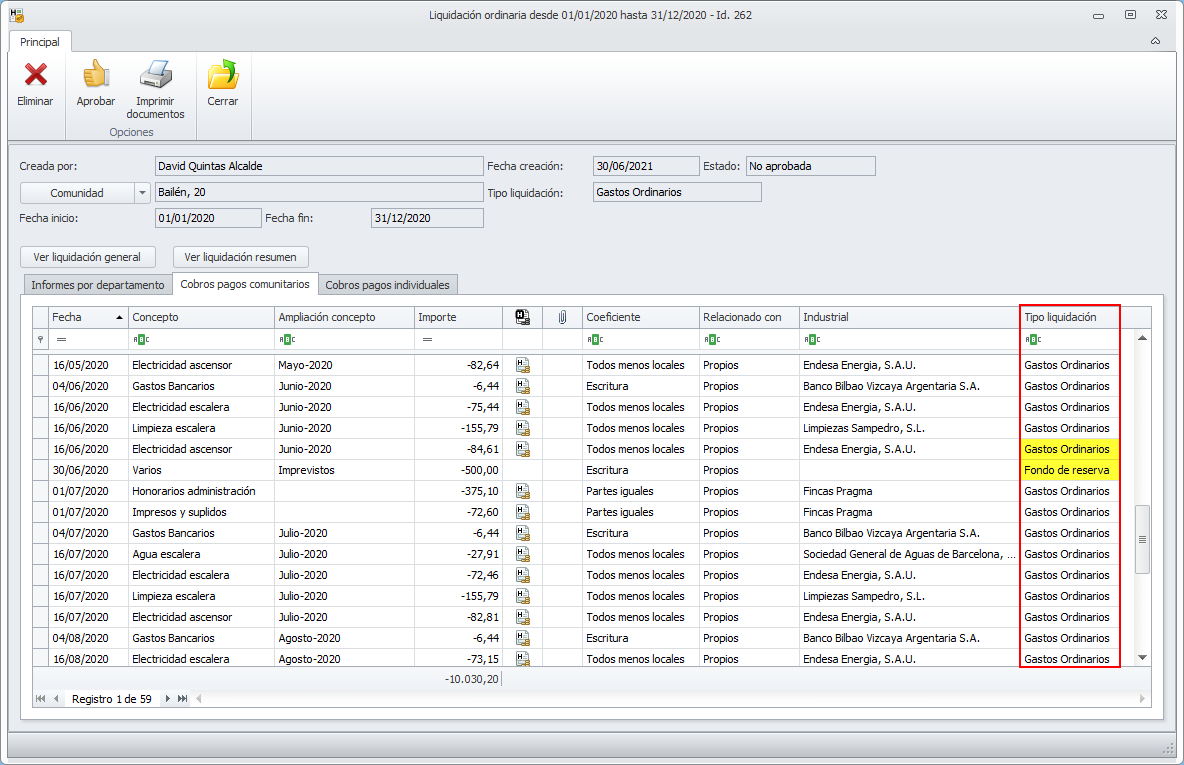
Task: Click the accounting document column header icon
Action: tap(522, 317)
